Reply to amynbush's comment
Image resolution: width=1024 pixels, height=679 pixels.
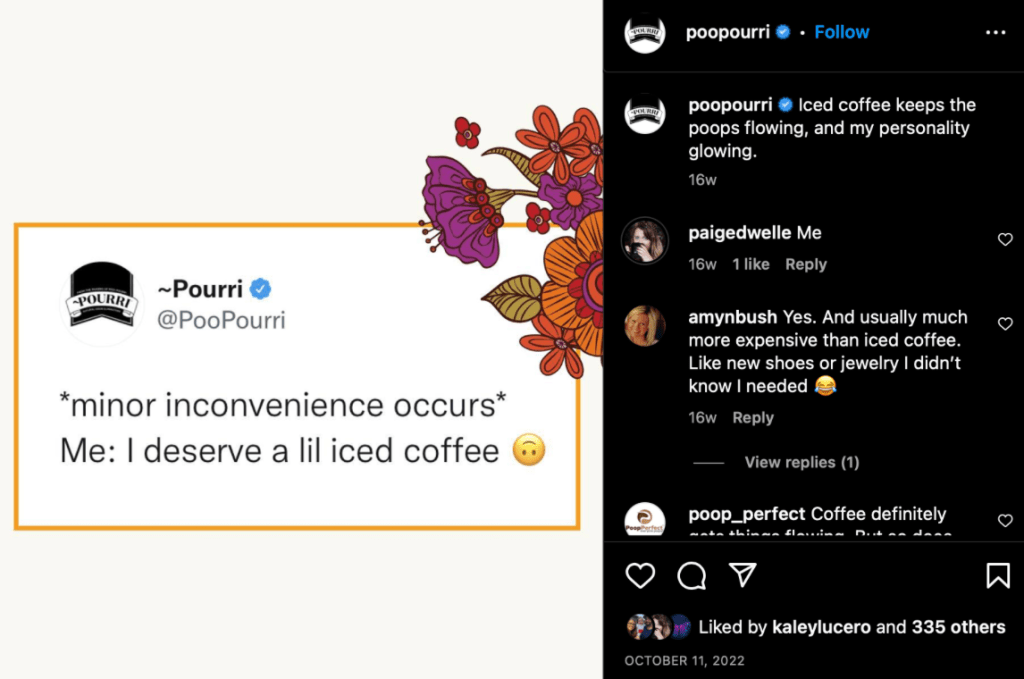(x=753, y=417)
